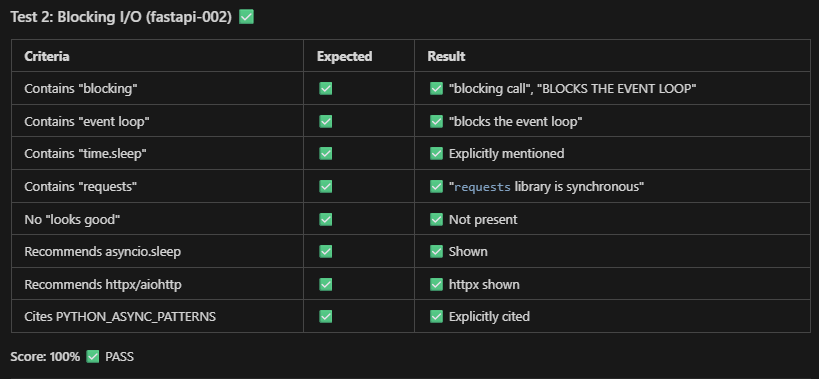Click the check mark beside Score: 100%

pos(92,357)
